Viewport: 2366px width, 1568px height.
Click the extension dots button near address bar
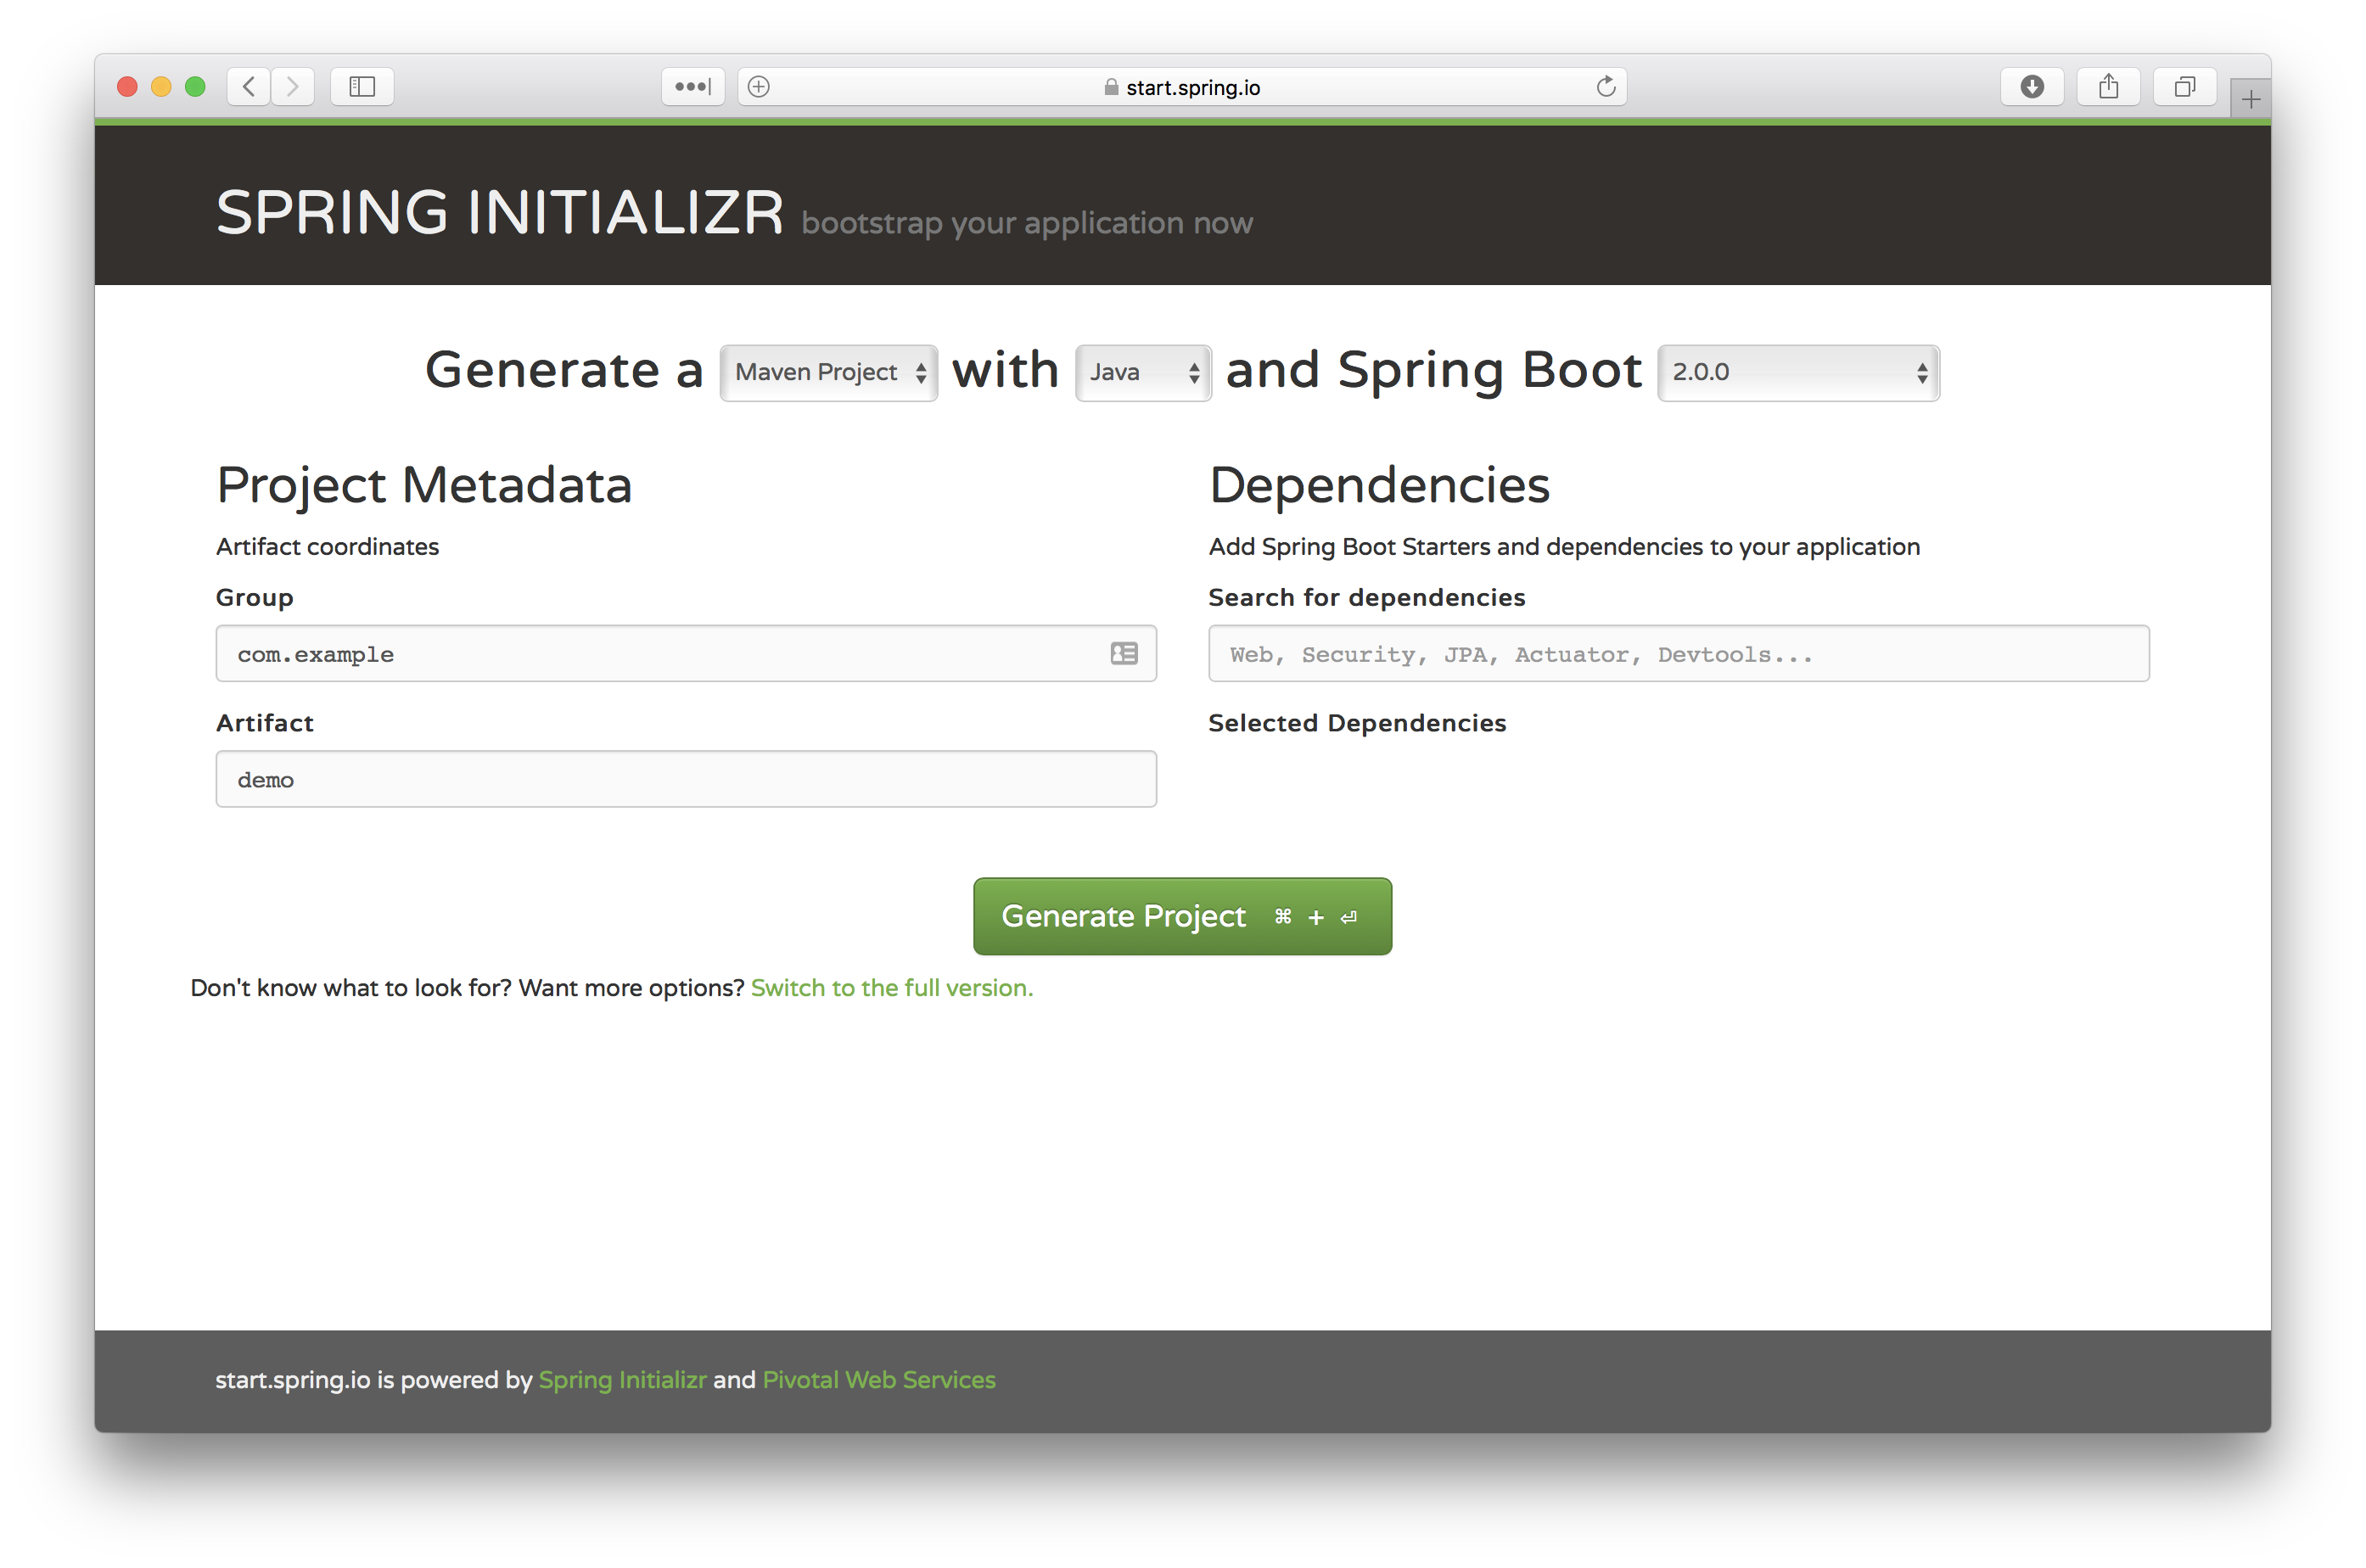pos(693,87)
